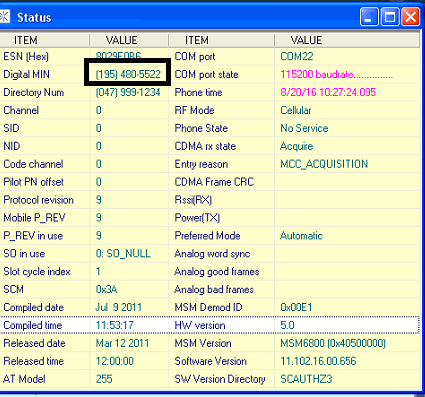Click the Slot cycle index label
The width and height of the screenshot is (425, 397).
37,272
